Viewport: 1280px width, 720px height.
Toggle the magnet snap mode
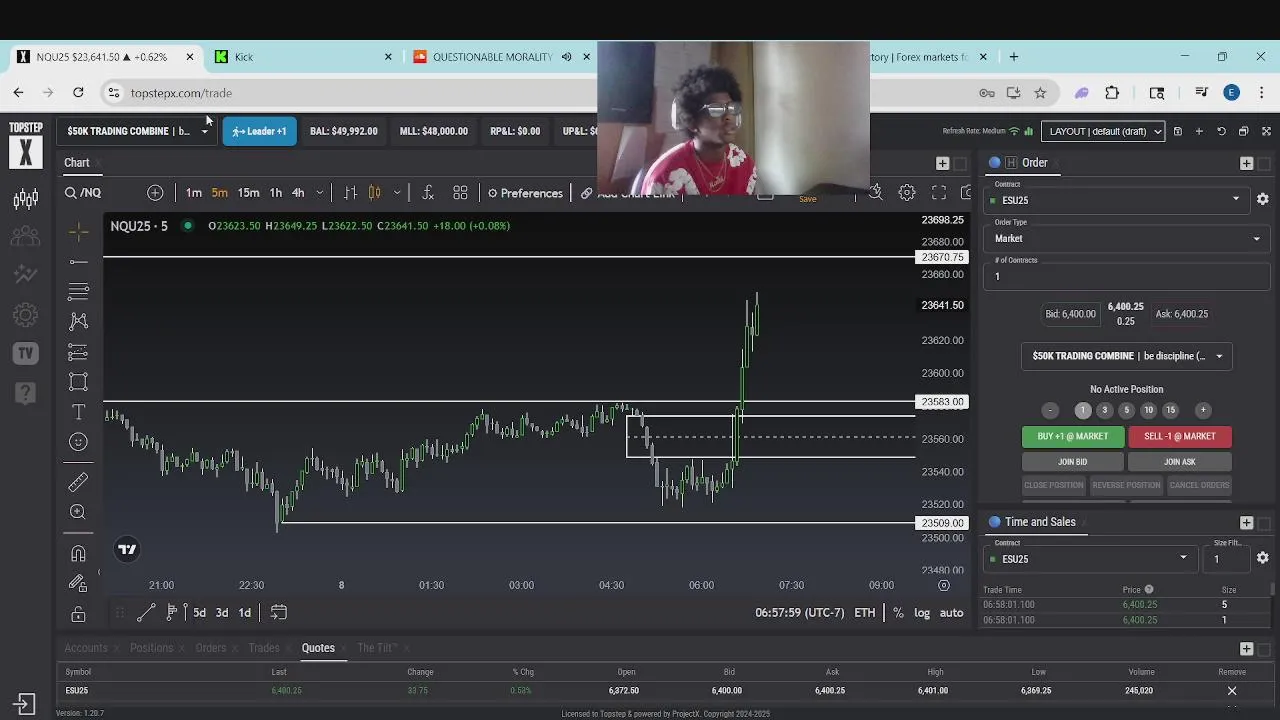78,554
